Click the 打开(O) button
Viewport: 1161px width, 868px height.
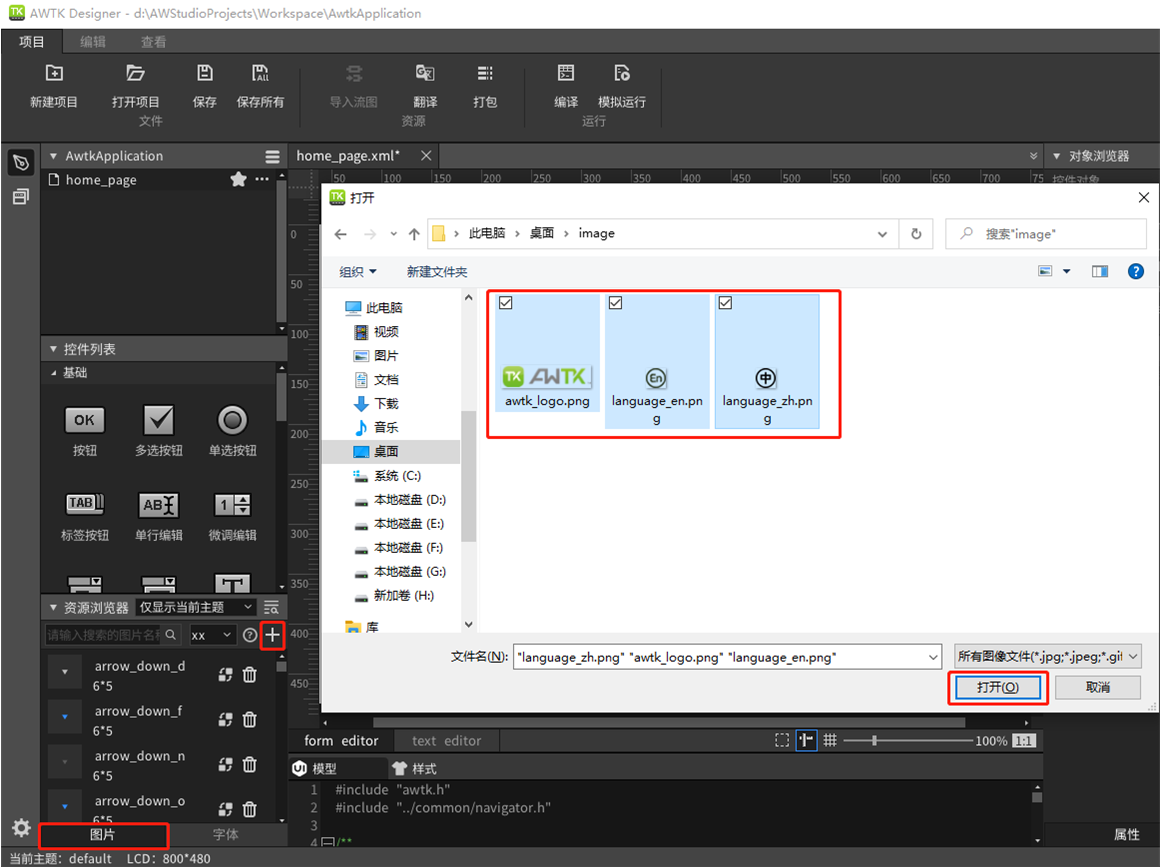(x=997, y=687)
